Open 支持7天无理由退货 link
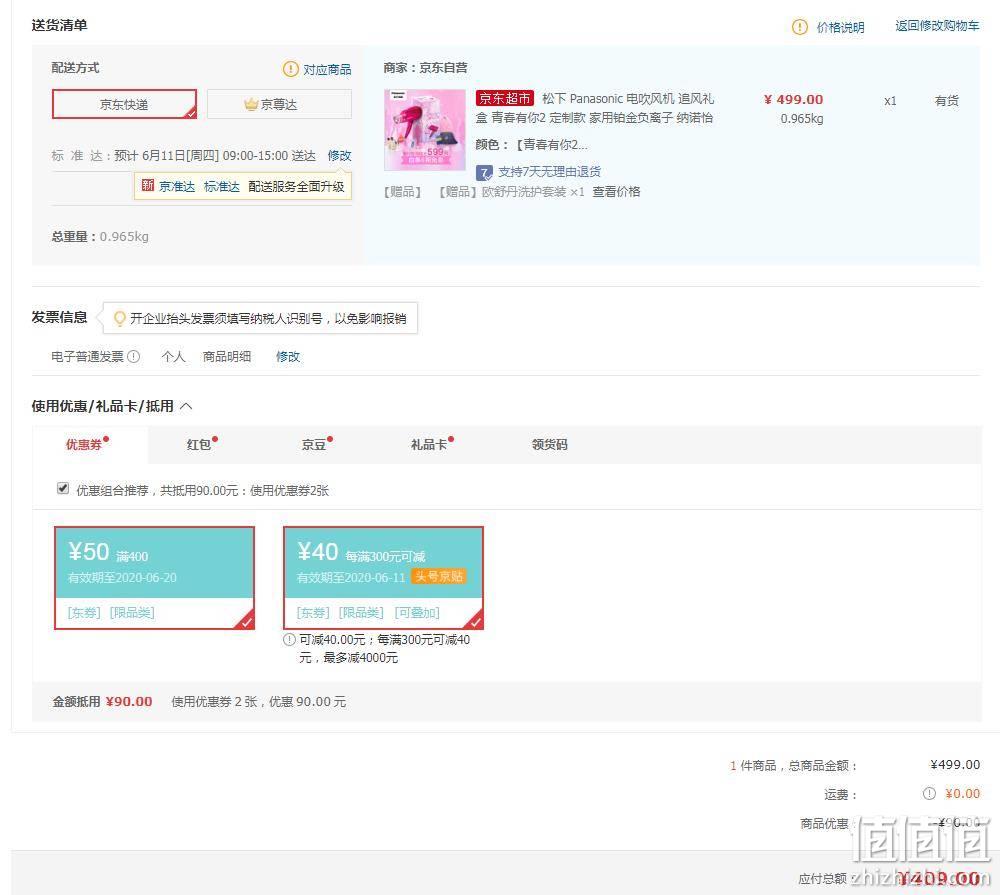The width and height of the screenshot is (1000, 895). [x=549, y=172]
